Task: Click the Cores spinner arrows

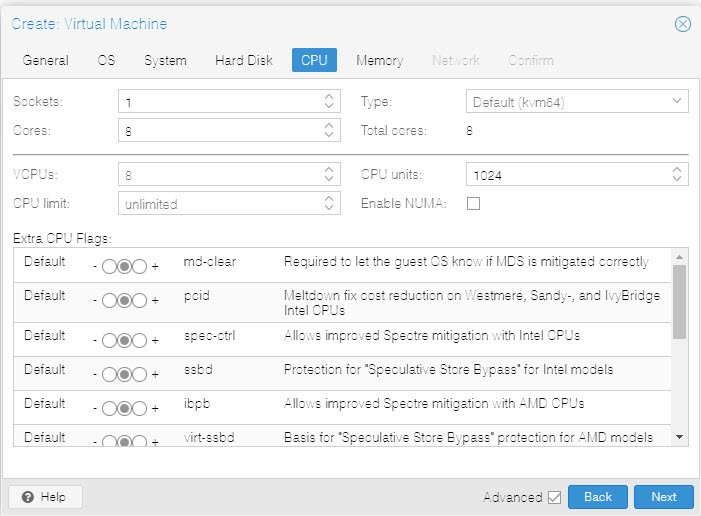Action: pos(330,131)
